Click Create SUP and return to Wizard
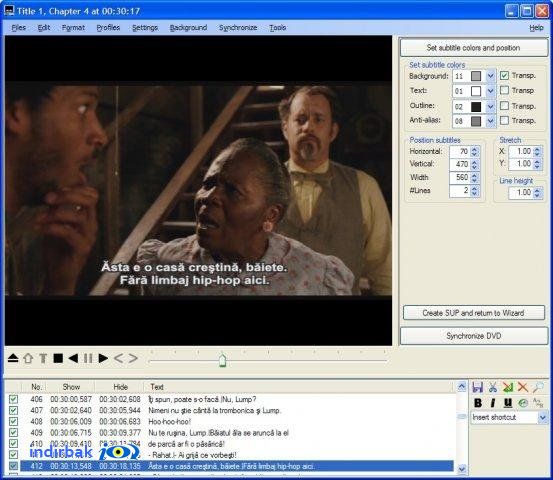The width and height of the screenshot is (553, 480). (x=474, y=313)
